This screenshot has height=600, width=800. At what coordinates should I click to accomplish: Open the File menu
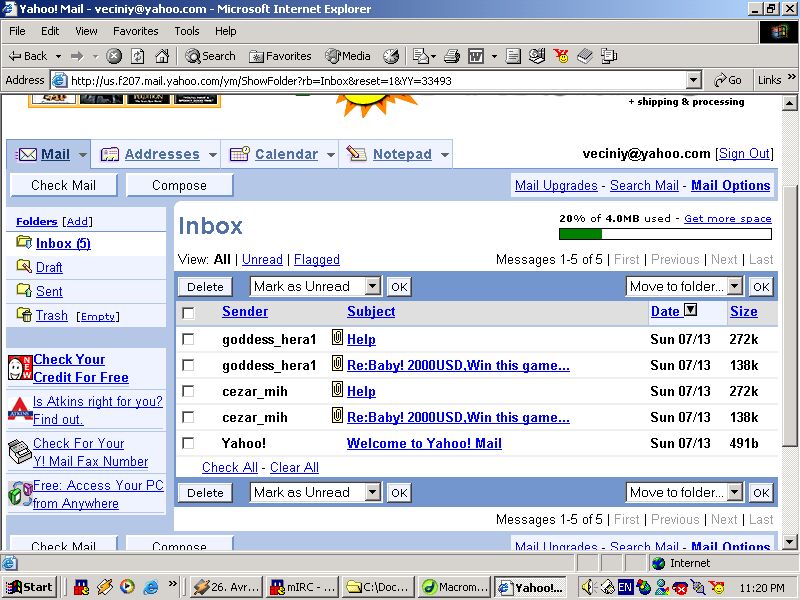pyautogui.click(x=17, y=31)
